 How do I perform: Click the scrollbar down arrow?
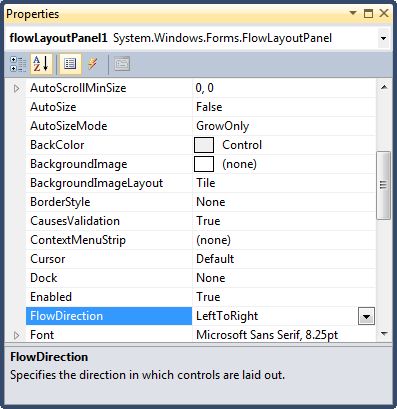384,334
